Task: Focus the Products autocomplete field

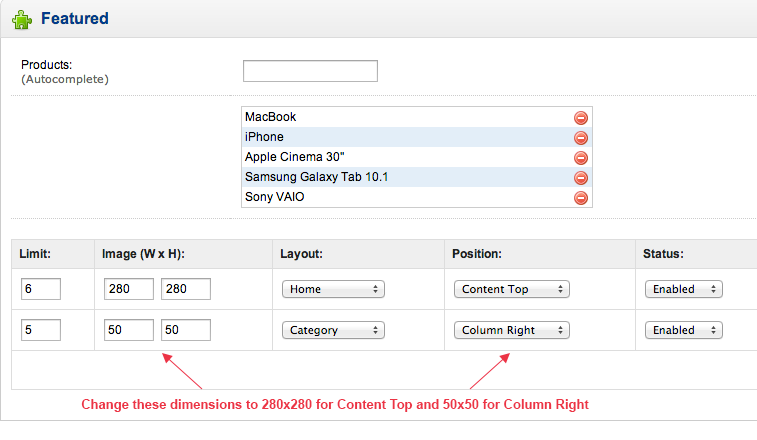Action: [x=310, y=71]
